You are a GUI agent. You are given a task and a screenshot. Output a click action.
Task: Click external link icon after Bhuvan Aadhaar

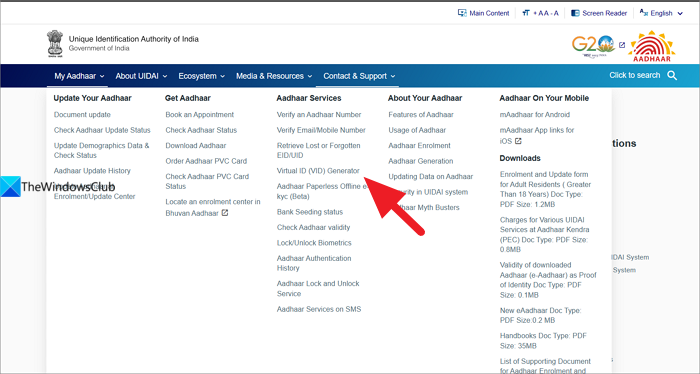[x=225, y=213]
